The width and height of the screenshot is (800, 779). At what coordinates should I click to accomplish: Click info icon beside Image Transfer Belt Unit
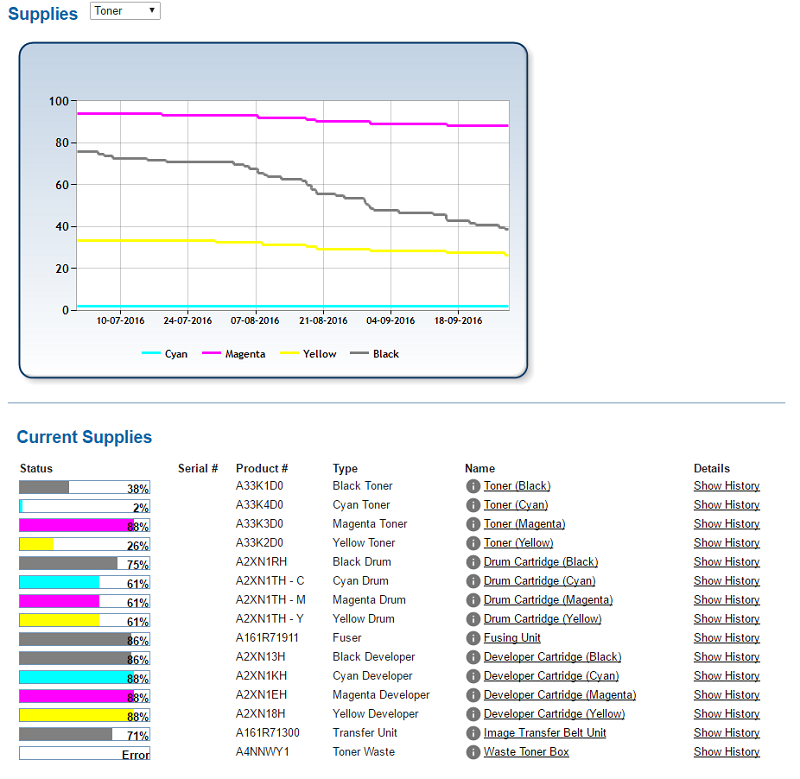[473, 734]
